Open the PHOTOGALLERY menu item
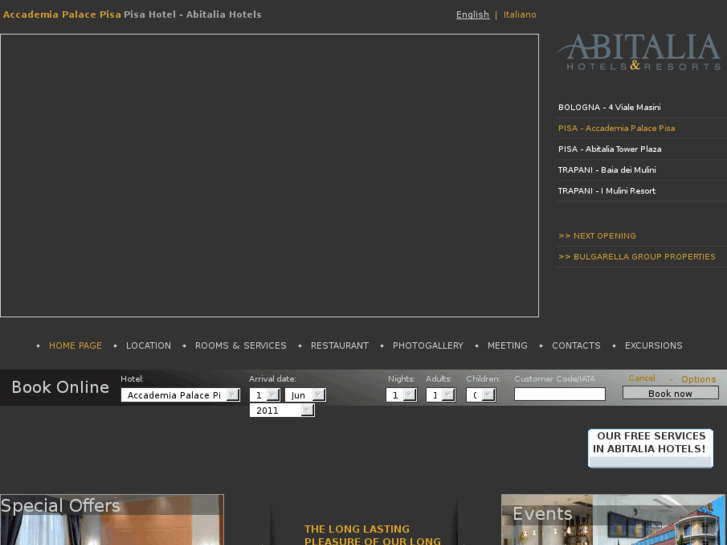 tap(428, 346)
